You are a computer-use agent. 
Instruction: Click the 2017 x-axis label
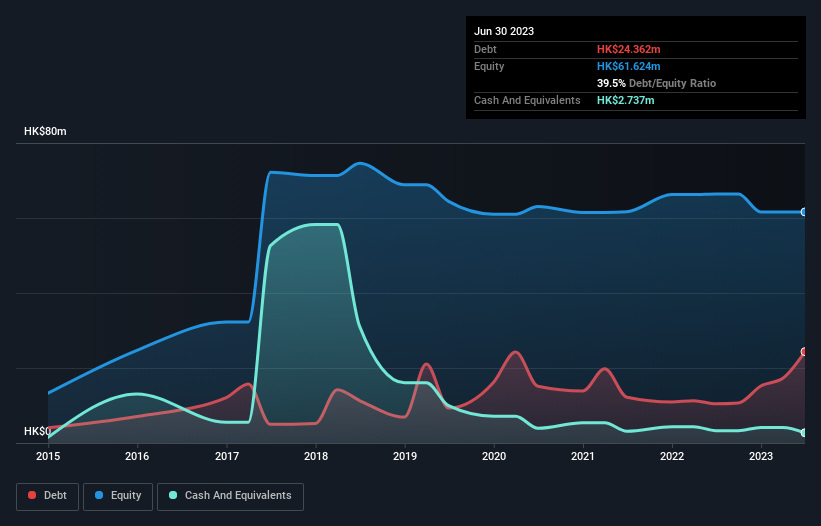point(227,456)
